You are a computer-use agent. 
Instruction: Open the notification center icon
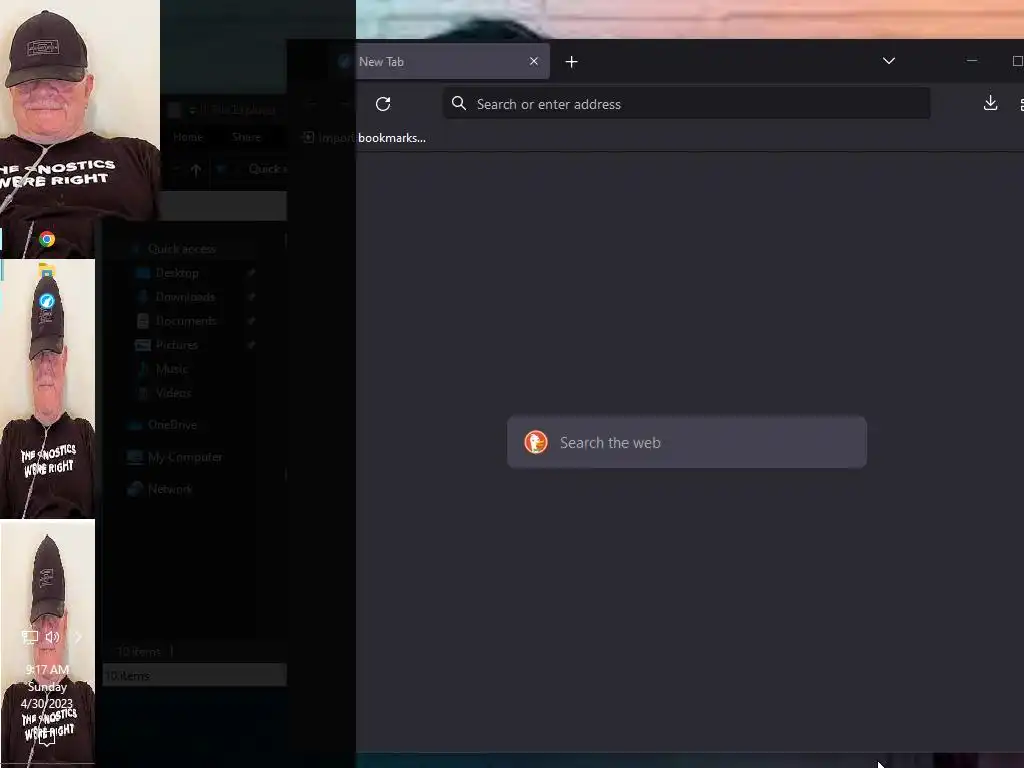pyautogui.click(x=46, y=737)
